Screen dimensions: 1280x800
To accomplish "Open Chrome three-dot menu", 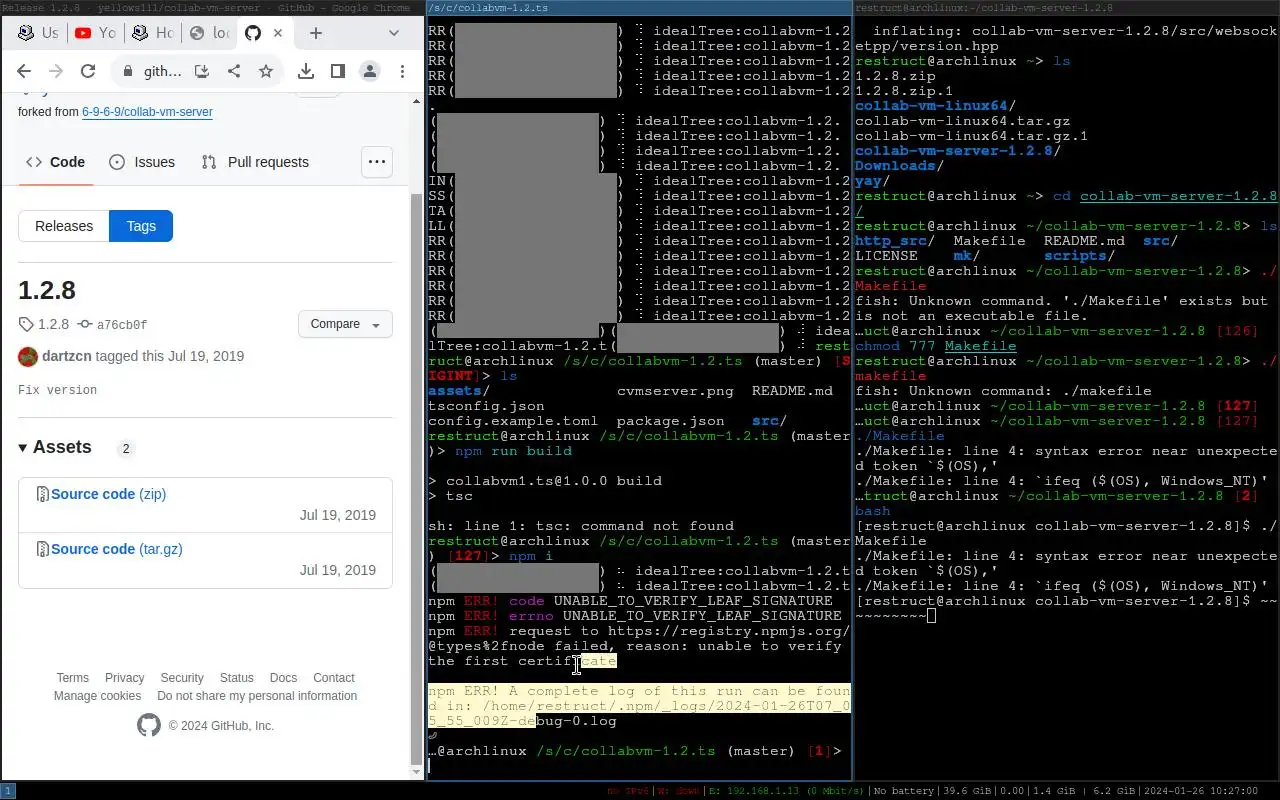I will point(402,71).
